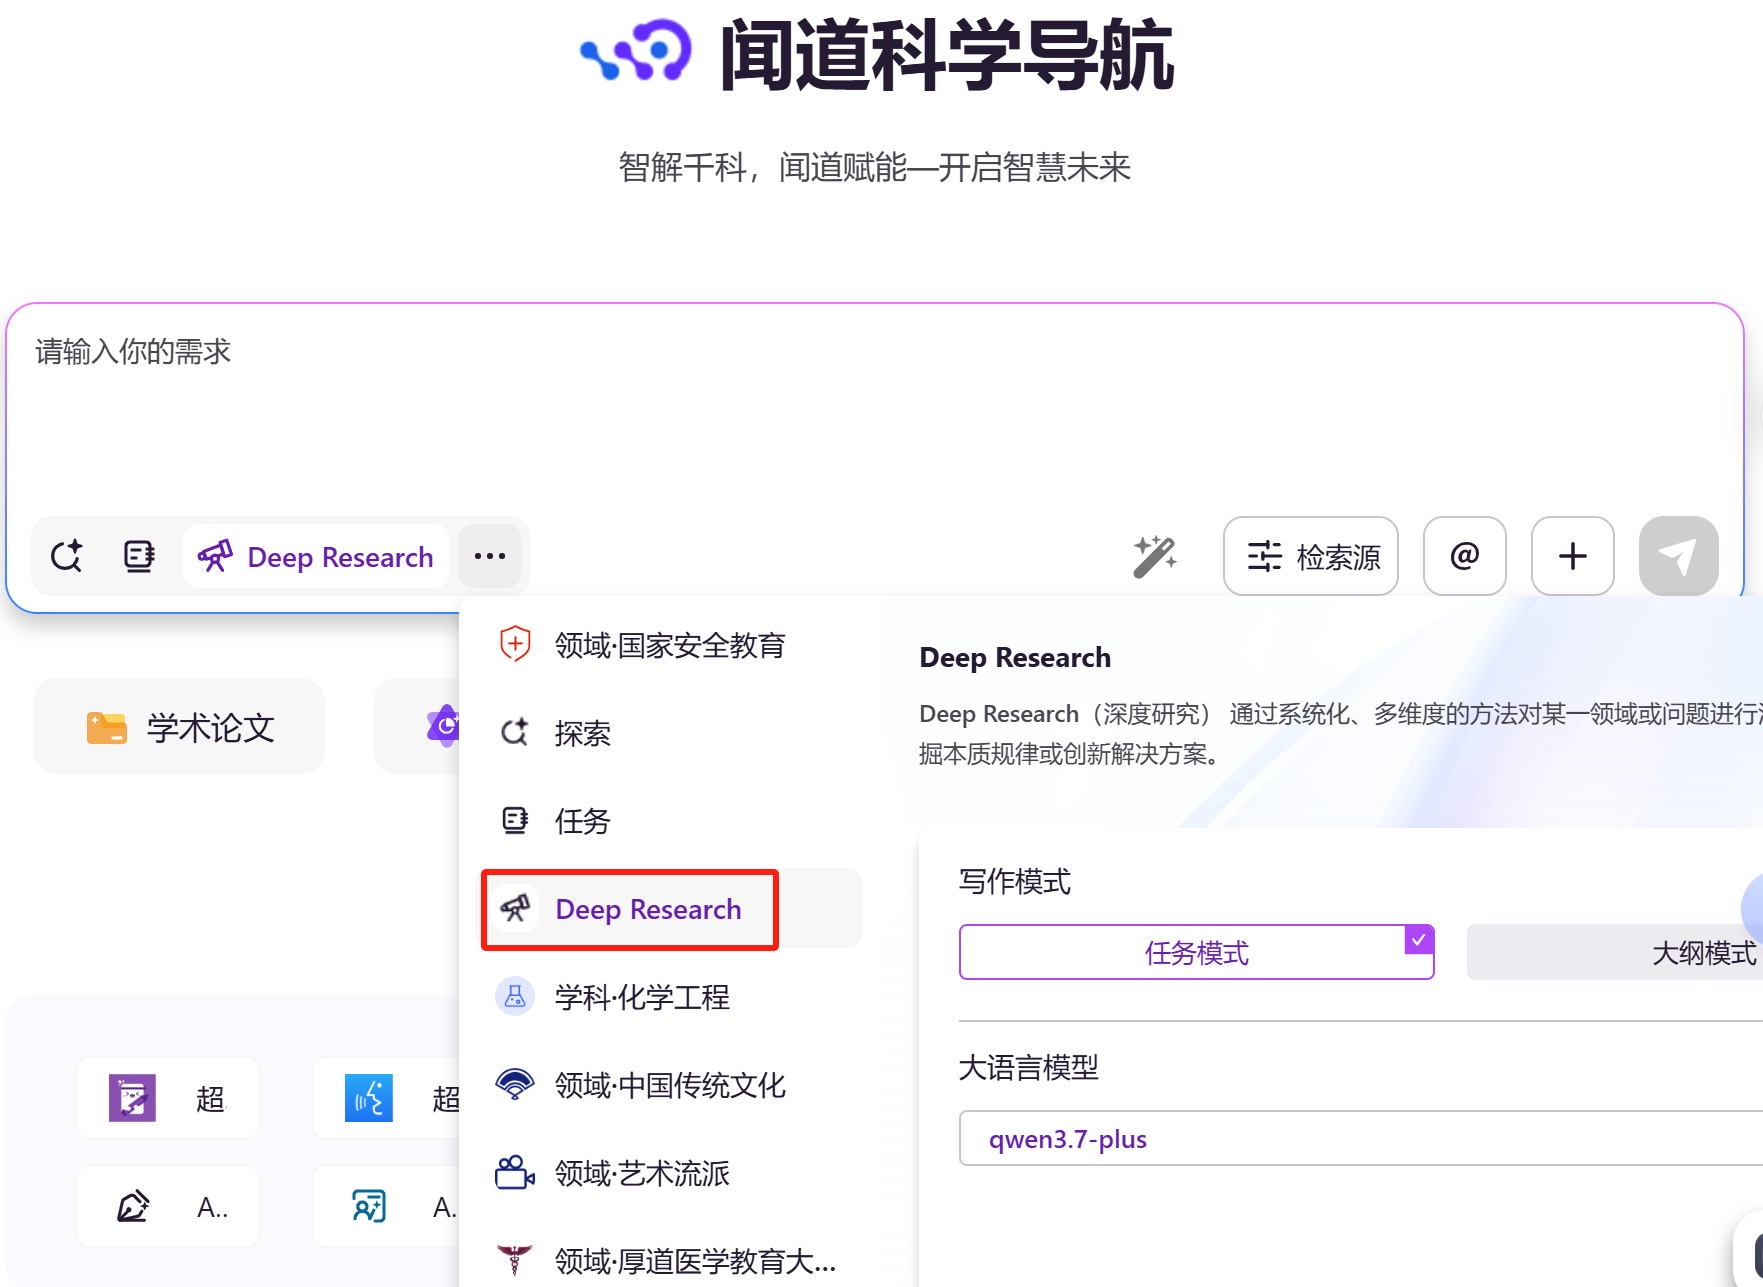Click the camera icon beside 领域·艺术流派
1763x1287 pixels.
tap(515, 1172)
